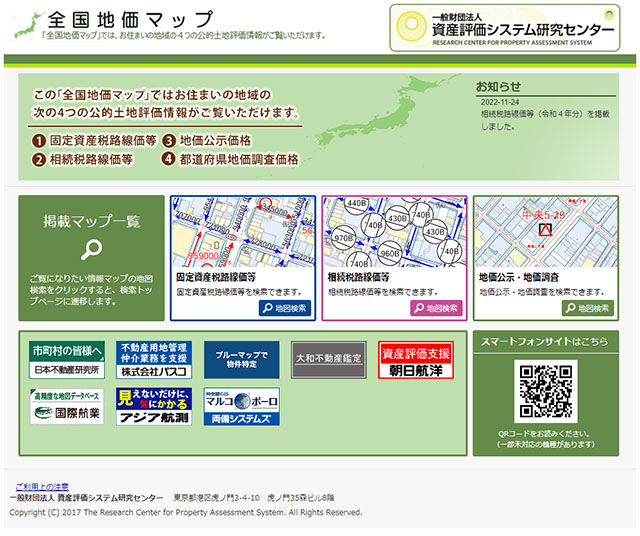Open the 国際航業 banner

(x=67, y=407)
